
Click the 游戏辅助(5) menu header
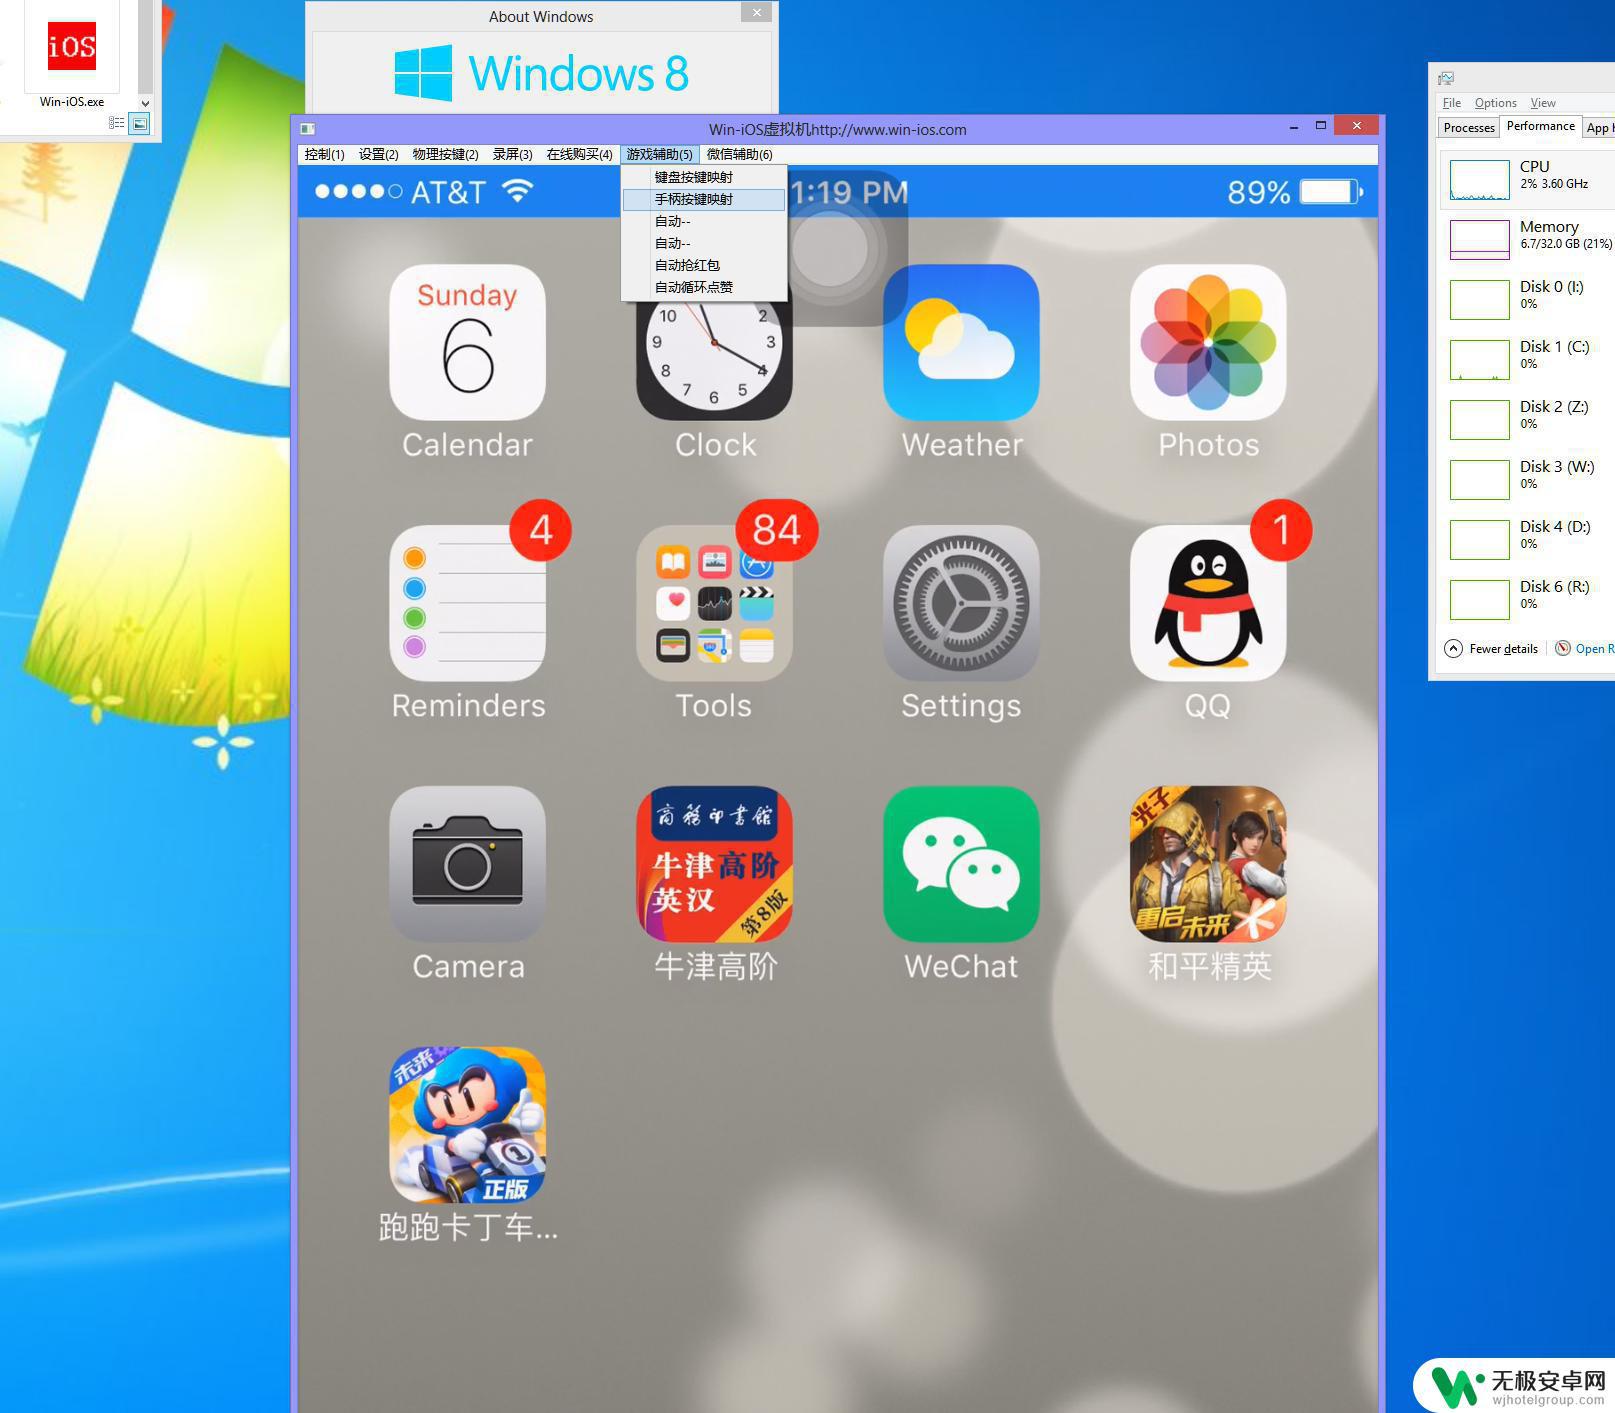click(x=659, y=154)
